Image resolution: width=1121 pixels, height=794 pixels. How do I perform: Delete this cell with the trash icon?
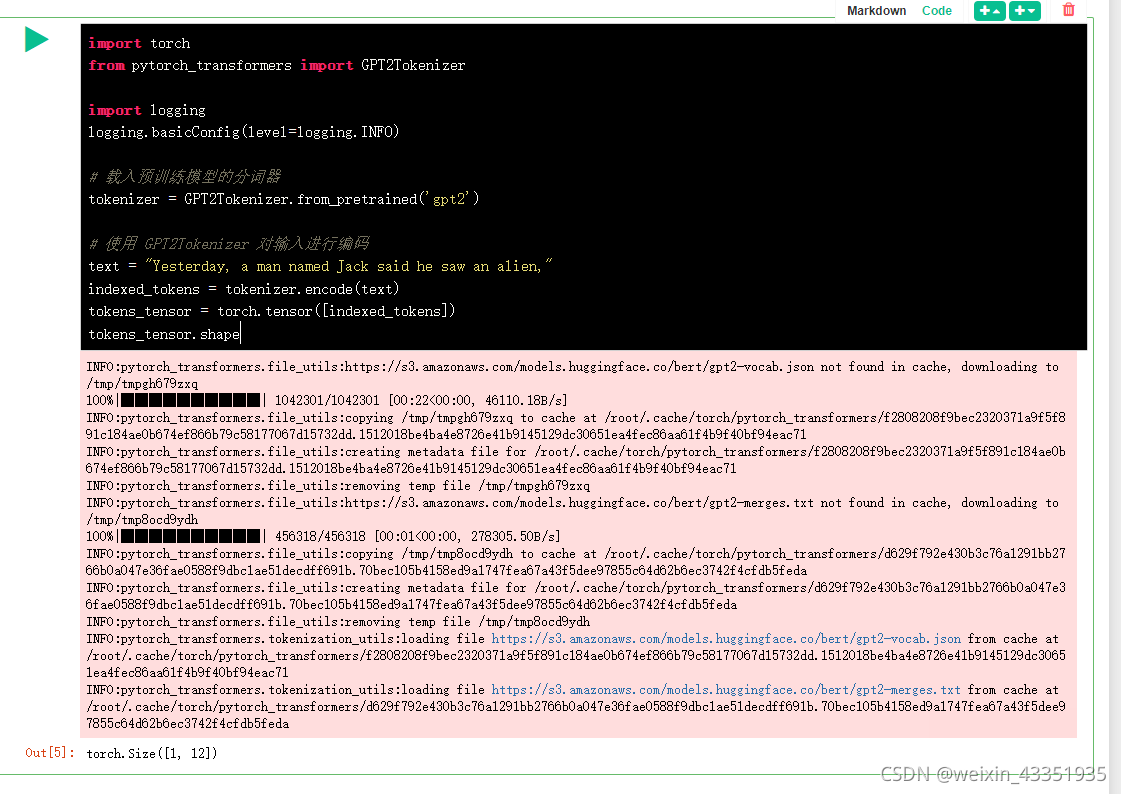[x=1068, y=10]
